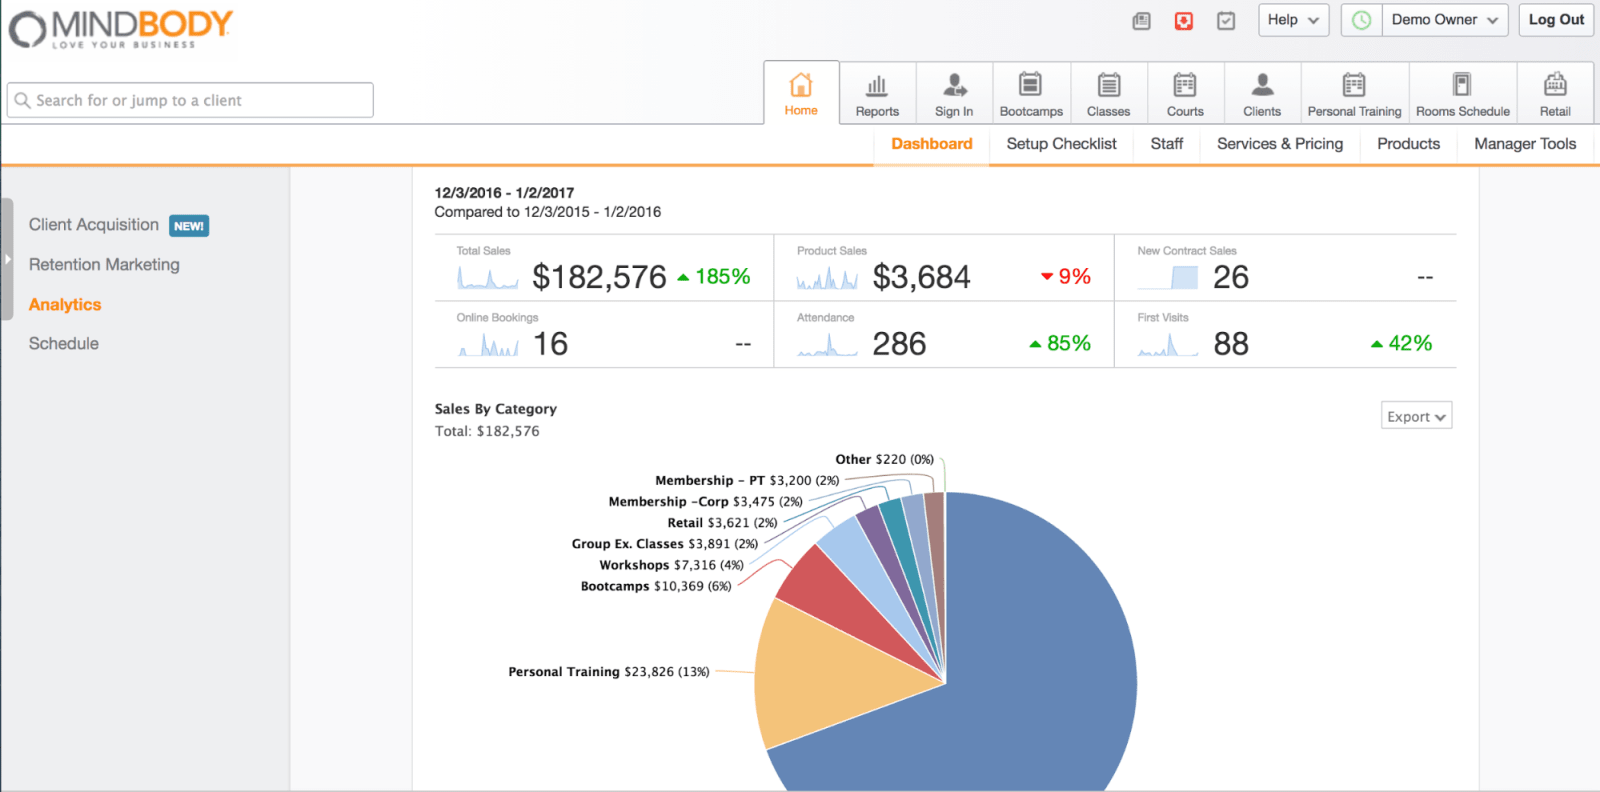
Task: Click the red 9% change indicator
Action: coord(1066,277)
